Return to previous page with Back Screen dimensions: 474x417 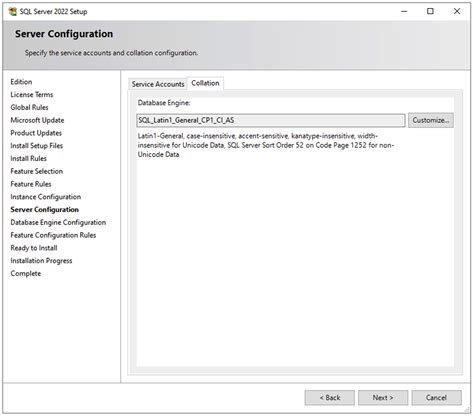click(330, 398)
